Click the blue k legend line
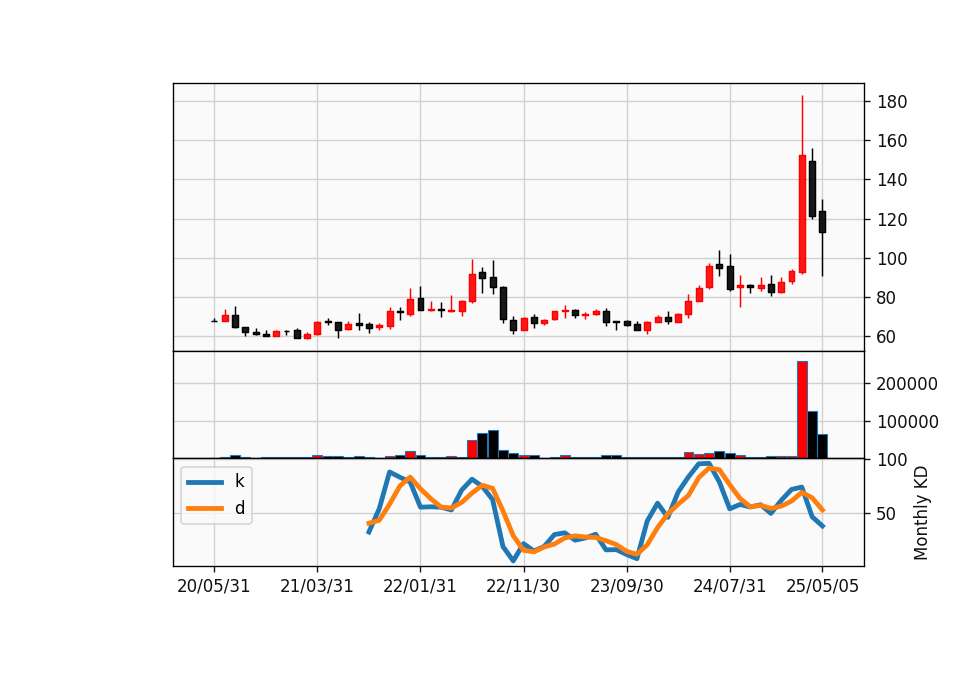This screenshot has height=690, width=960. click(x=205, y=482)
